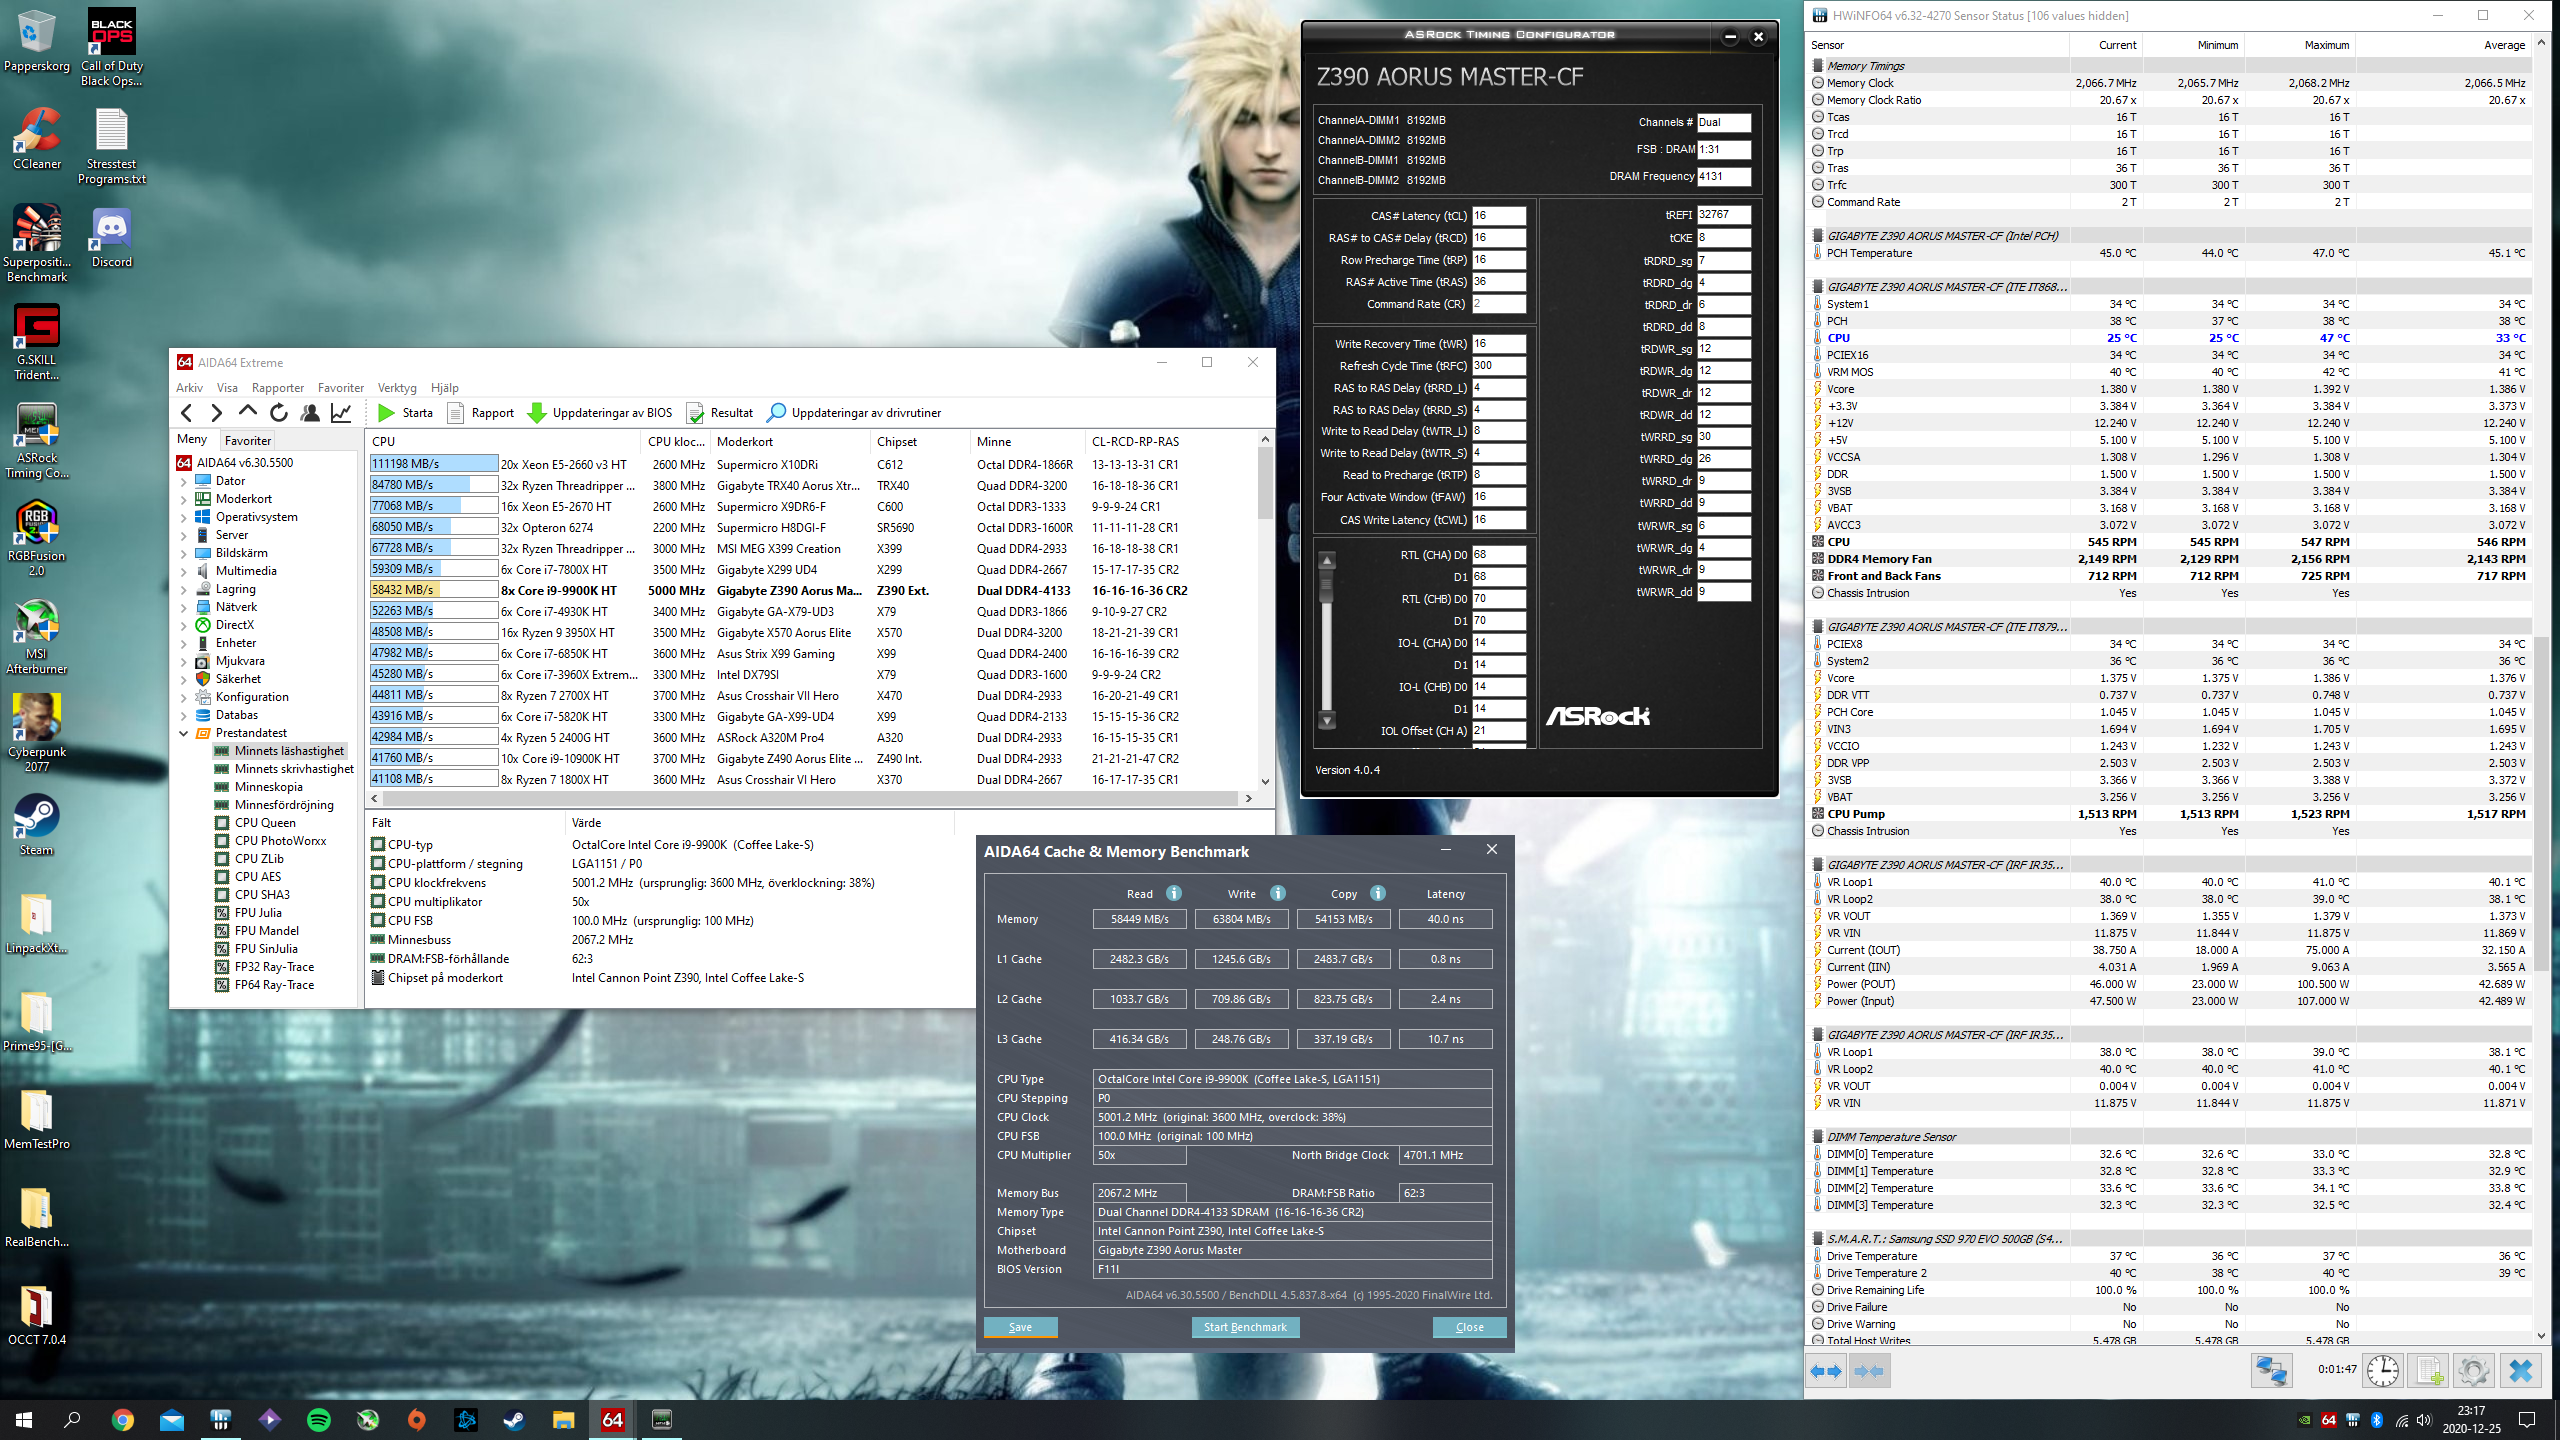The height and width of the screenshot is (1440, 2560).
Task: Click the CAS# Latency (tCL) value field
Action: pos(1498,216)
